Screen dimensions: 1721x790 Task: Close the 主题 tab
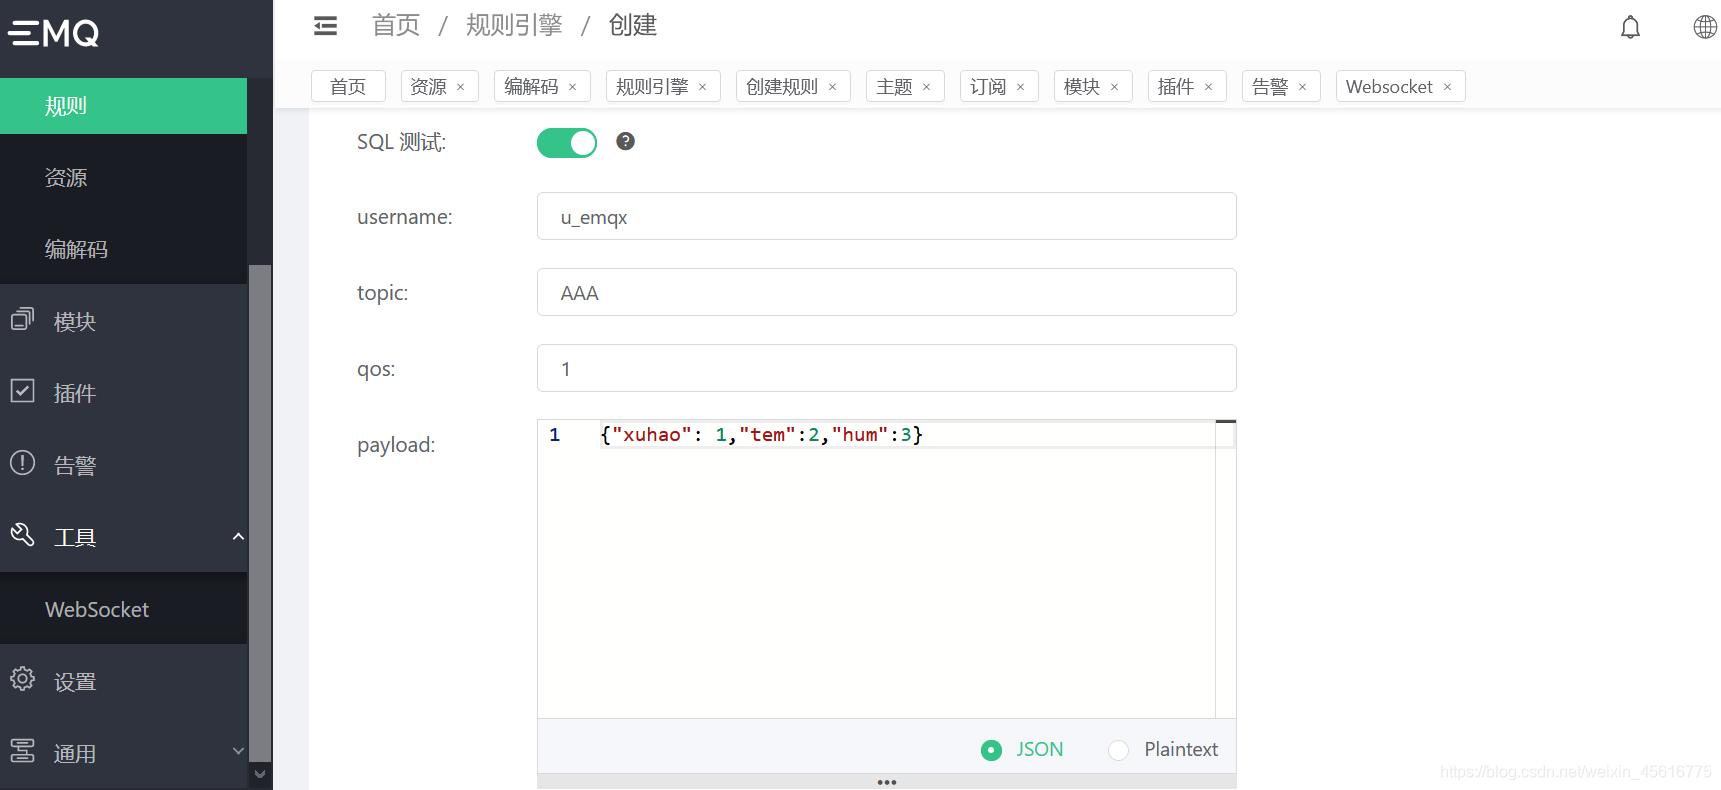click(927, 87)
